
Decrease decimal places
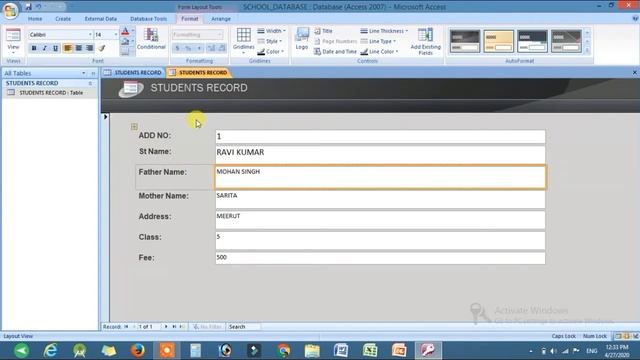(x=222, y=49)
